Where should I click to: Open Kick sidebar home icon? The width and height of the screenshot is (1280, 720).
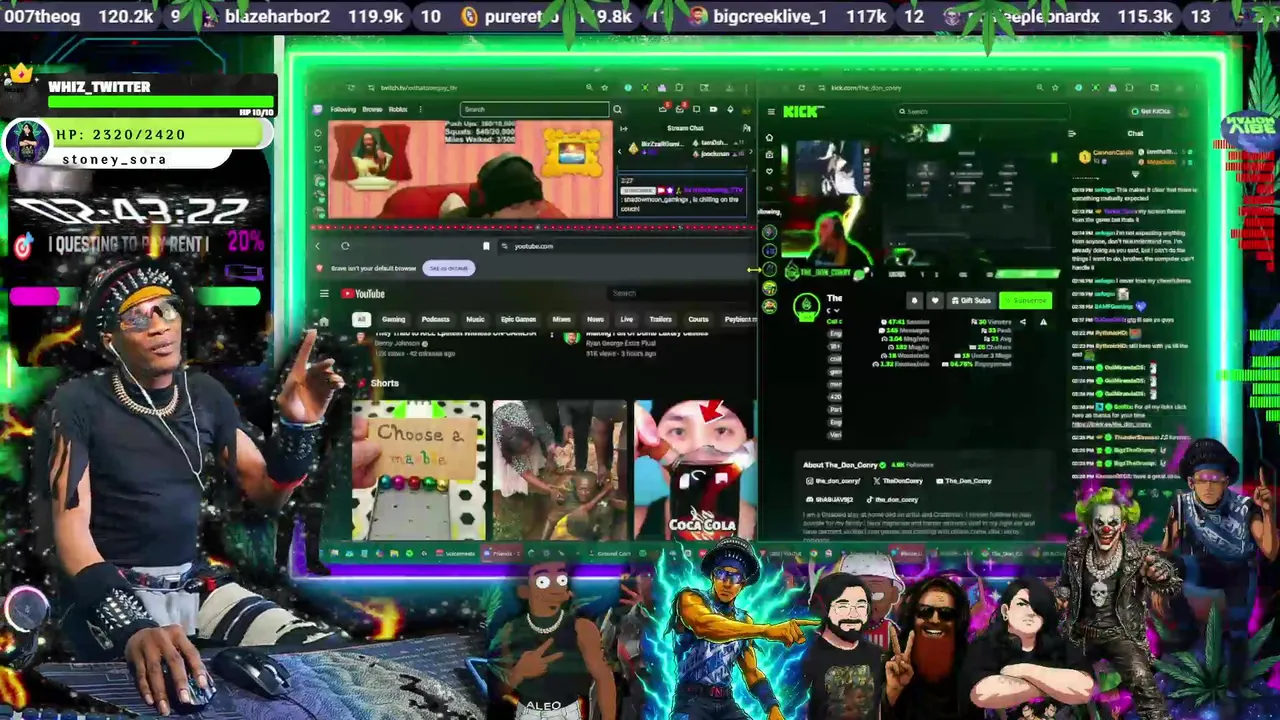[769, 138]
